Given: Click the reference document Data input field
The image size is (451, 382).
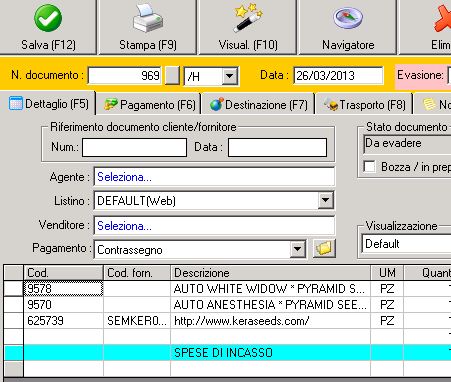Looking at the screenshot, I should [277, 147].
